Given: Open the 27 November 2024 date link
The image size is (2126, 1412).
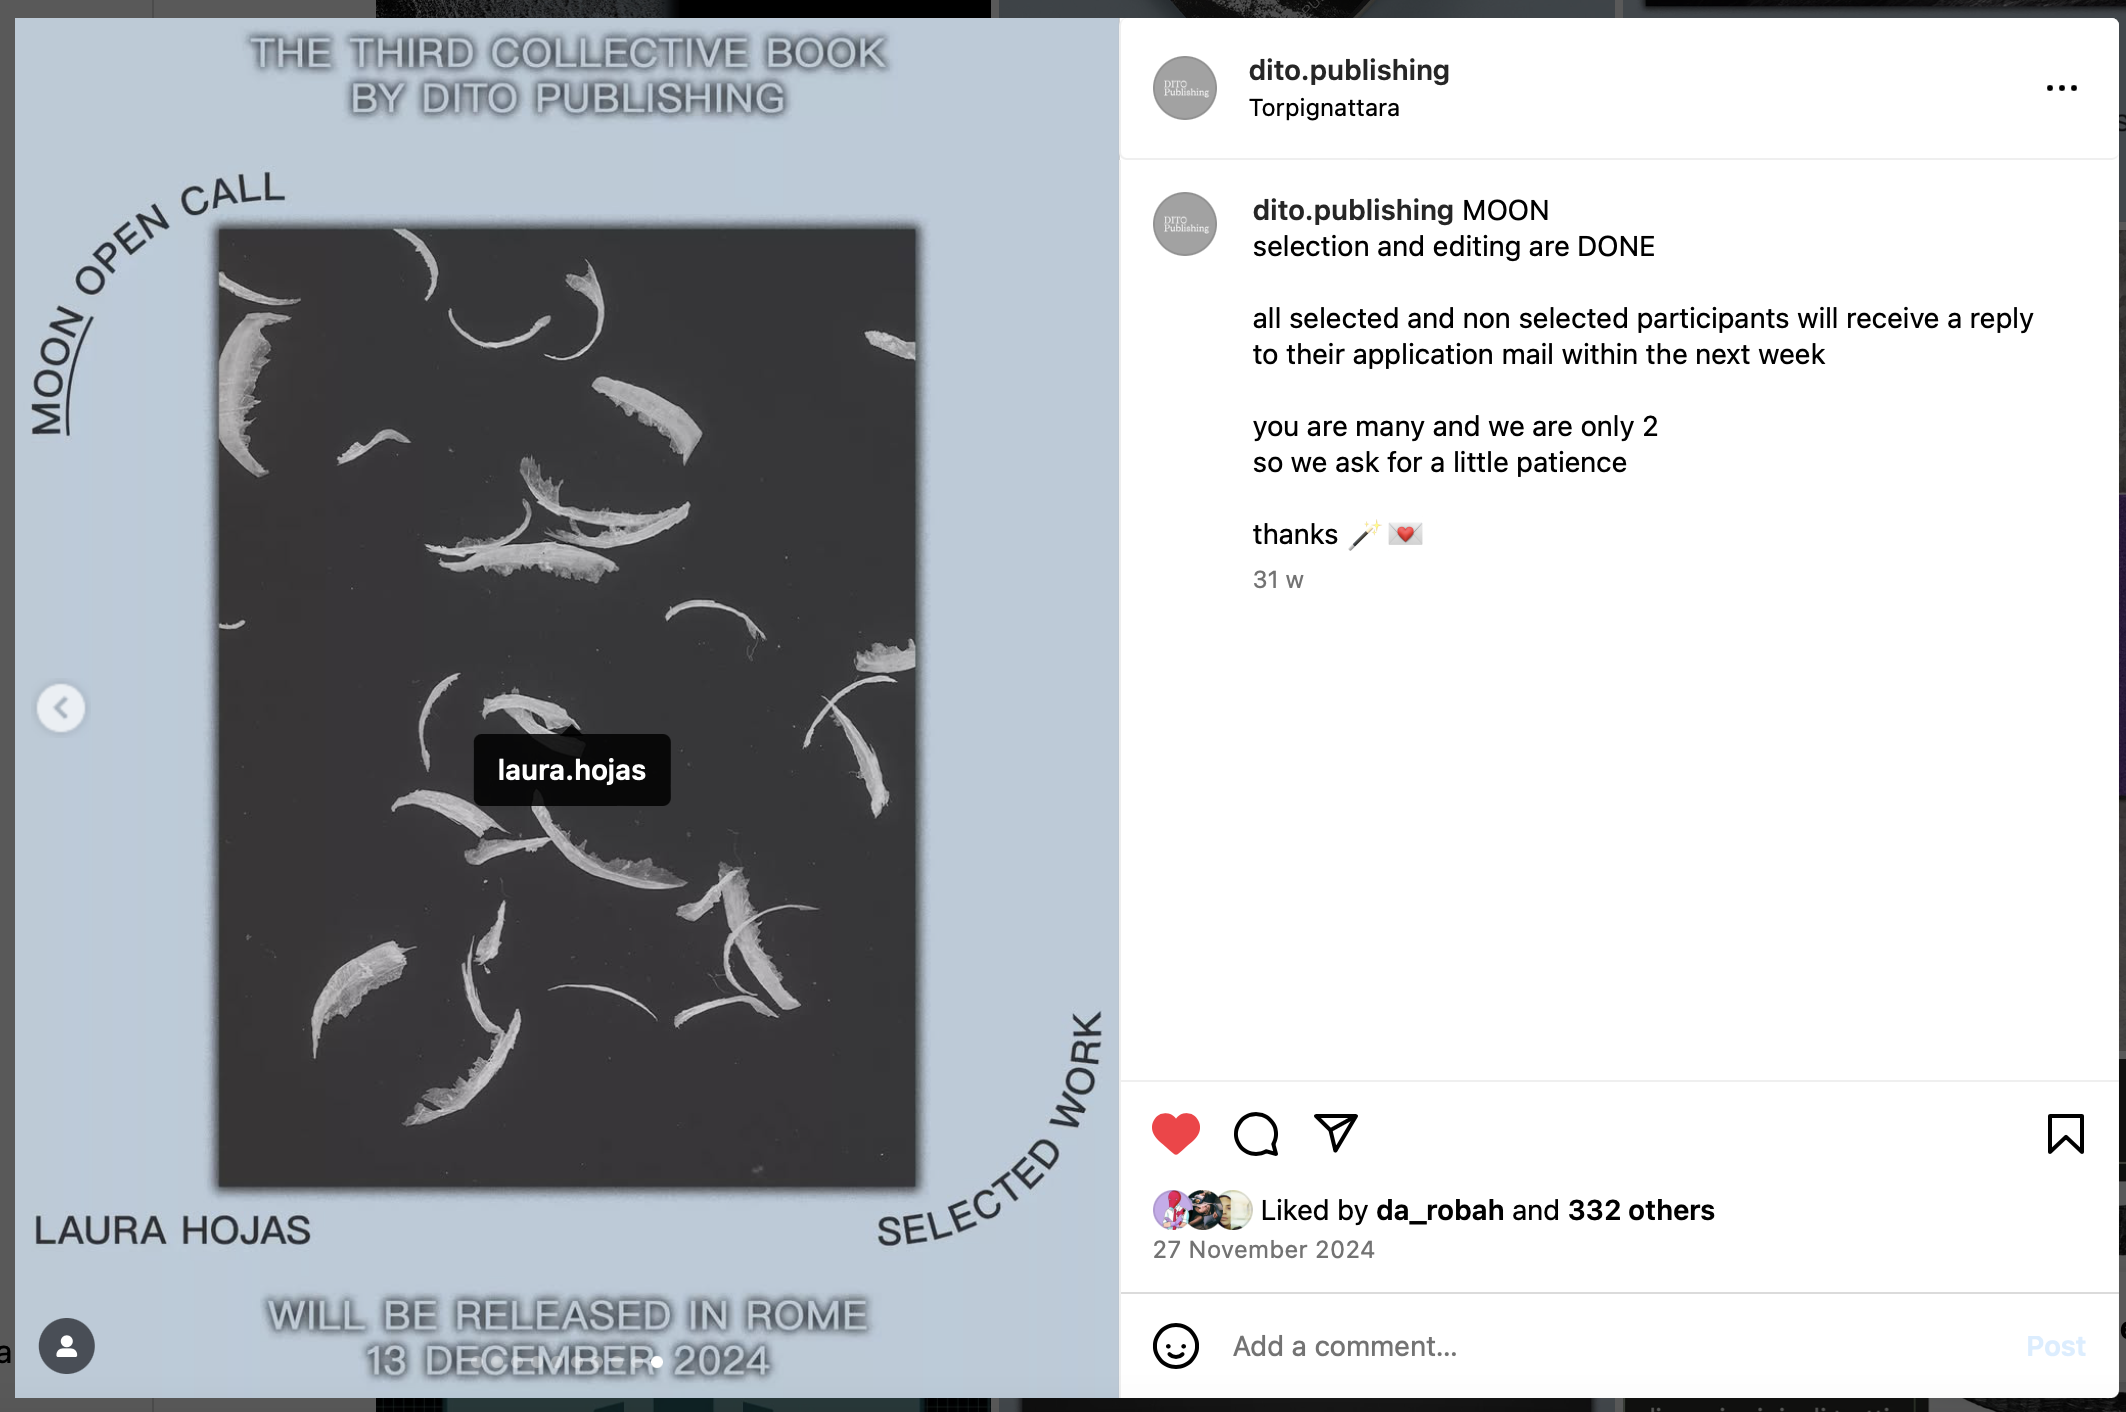Looking at the screenshot, I should 1263,1250.
